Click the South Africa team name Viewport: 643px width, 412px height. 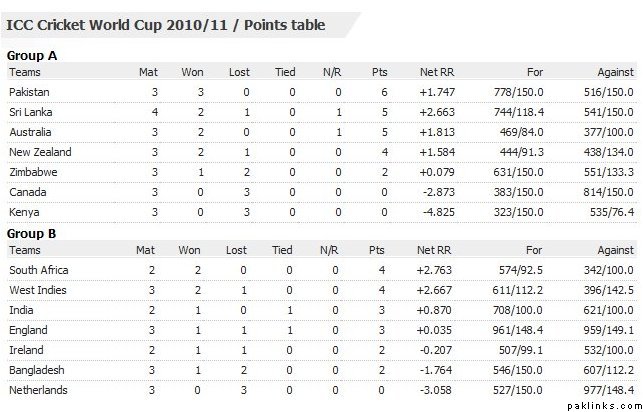[x=37, y=271]
